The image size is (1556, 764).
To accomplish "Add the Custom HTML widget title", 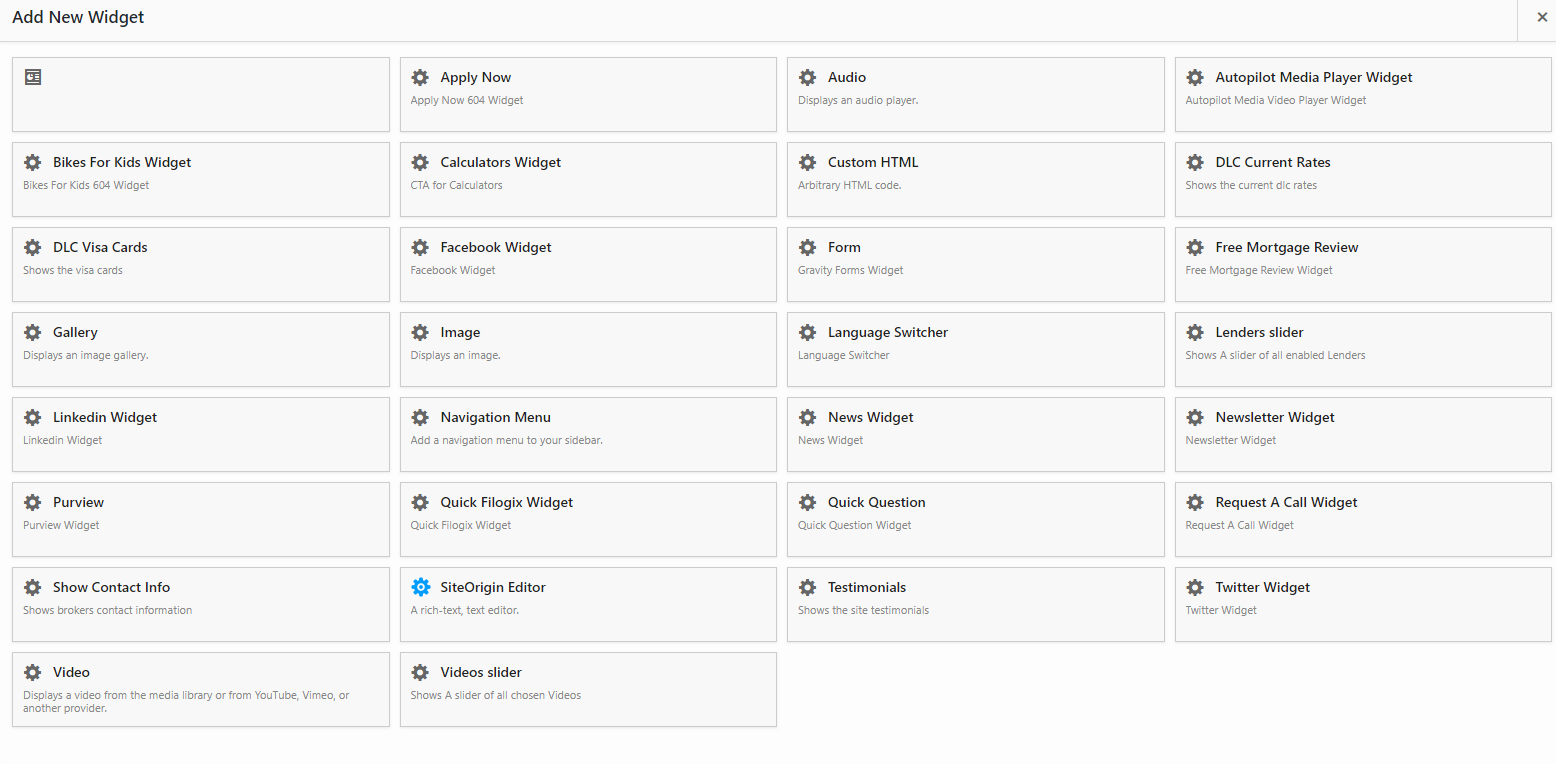I will tap(873, 162).
